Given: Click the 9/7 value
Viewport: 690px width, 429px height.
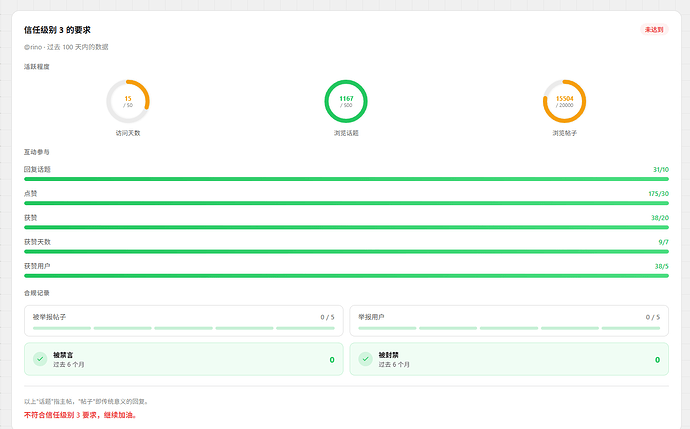Looking at the screenshot, I should (664, 242).
